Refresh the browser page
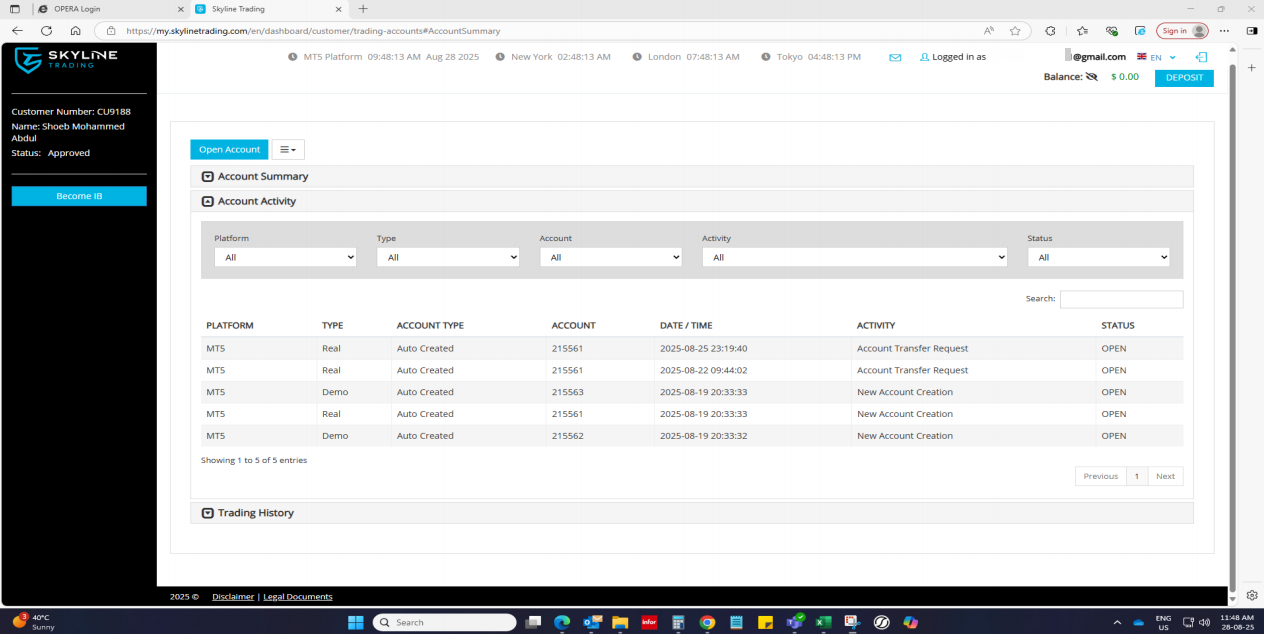Screen dimensions: 1264x634 pos(46,31)
